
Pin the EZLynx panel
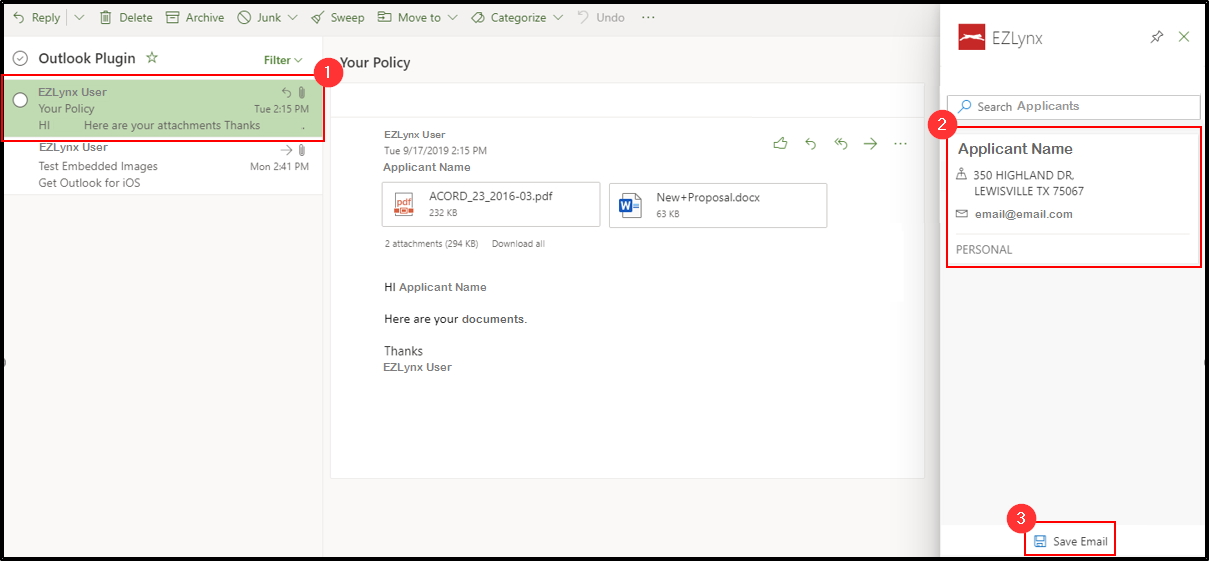pos(1157,37)
